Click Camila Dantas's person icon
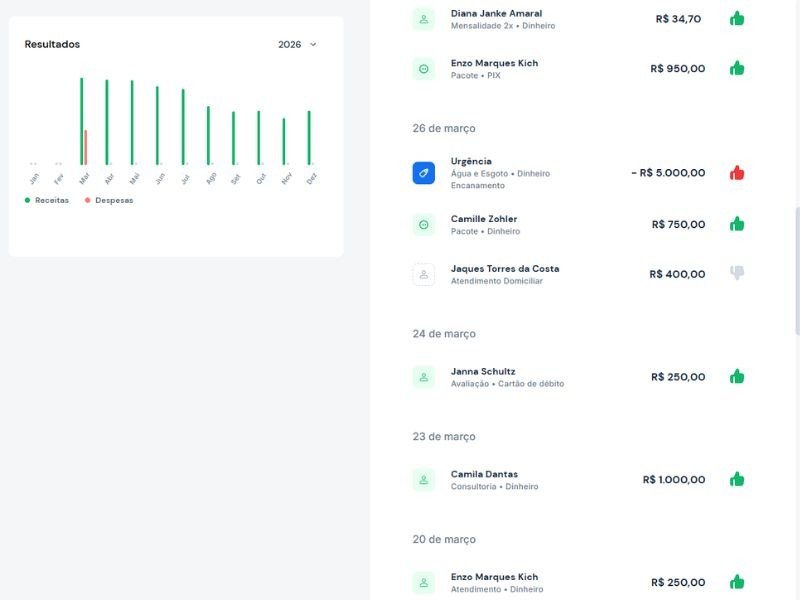800x600 pixels. click(423, 480)
